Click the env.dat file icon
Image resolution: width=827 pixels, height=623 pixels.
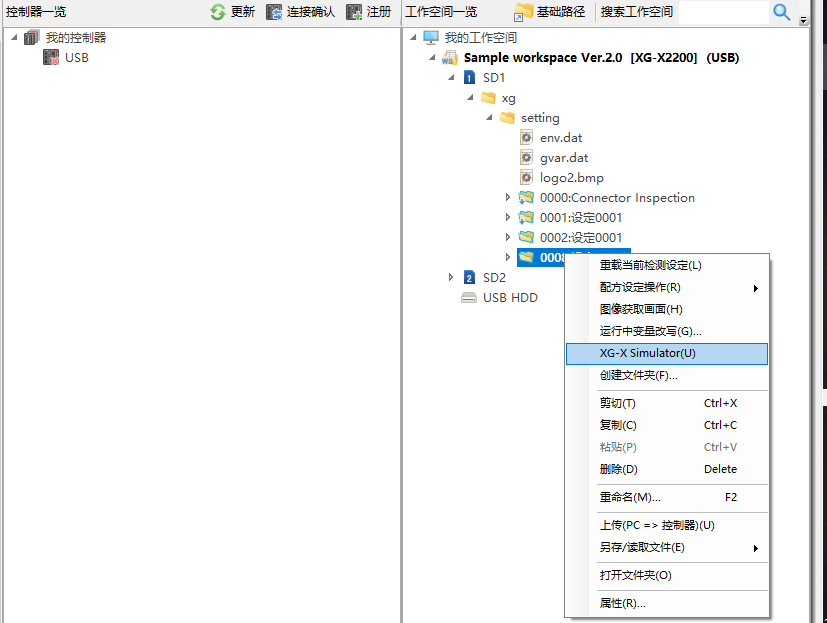pos(526,138)
